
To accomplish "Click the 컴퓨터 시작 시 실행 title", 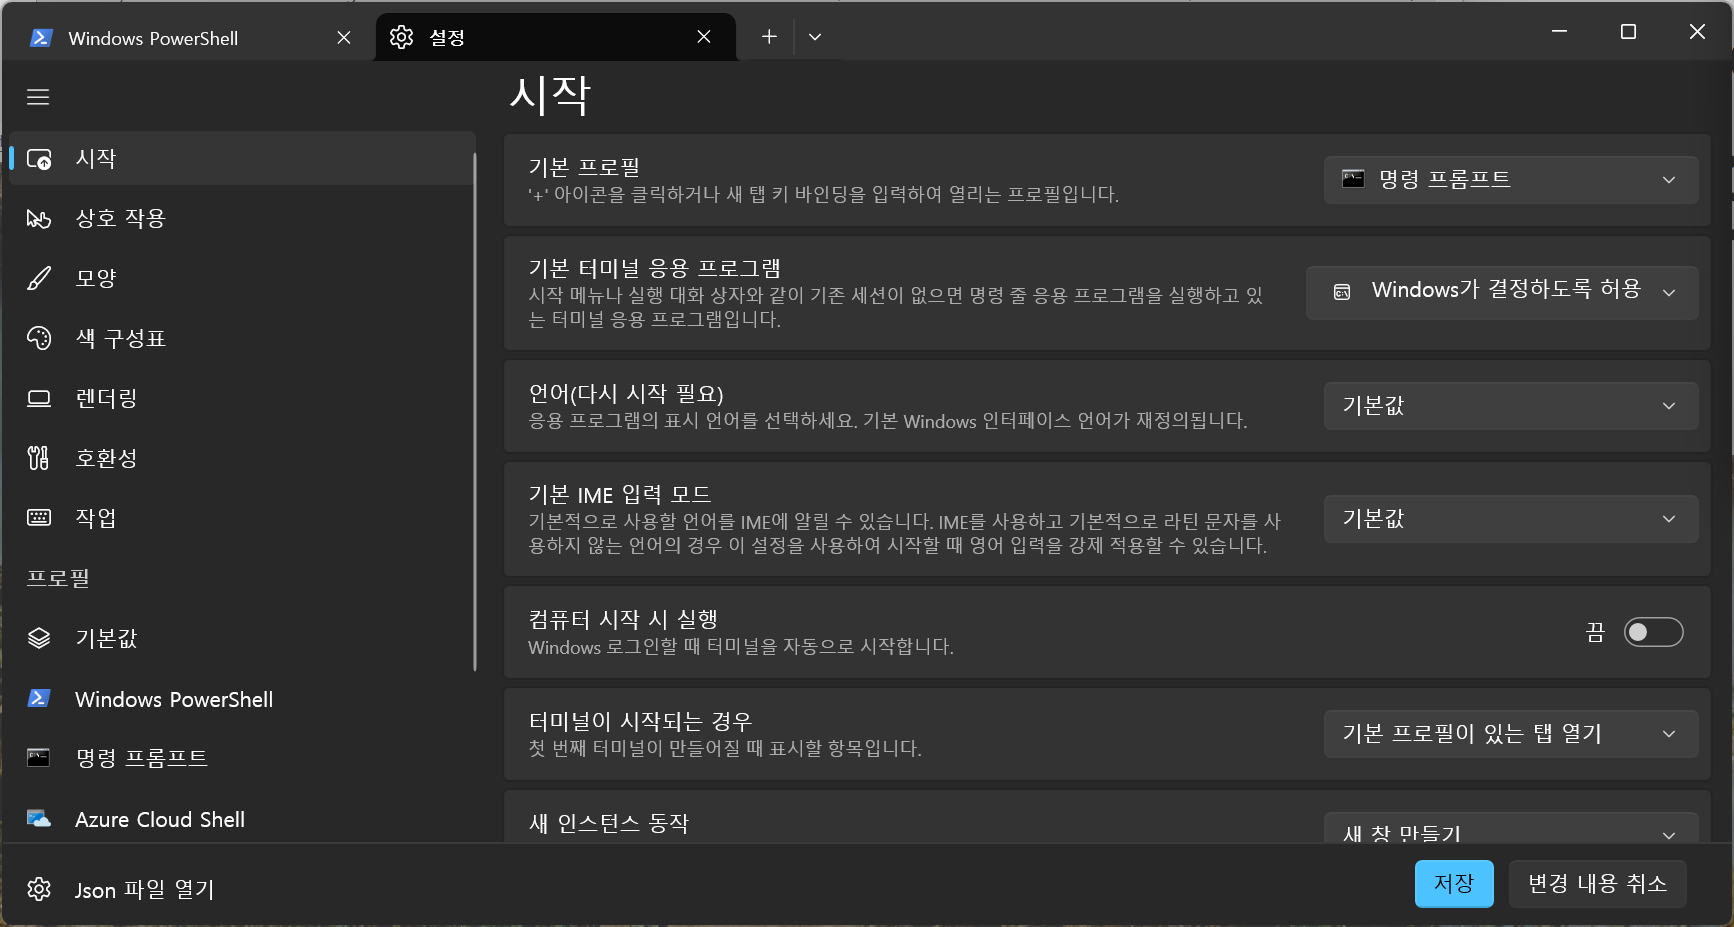I will click(x=623, y=619).
